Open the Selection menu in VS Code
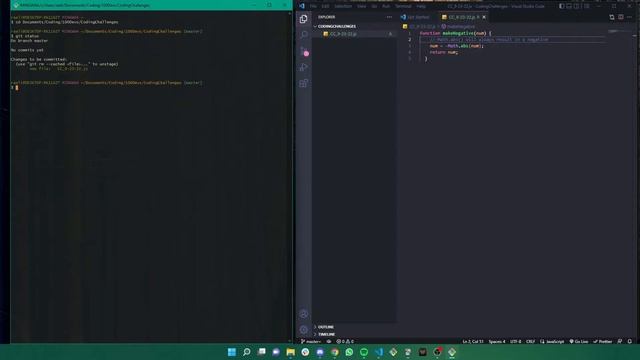The image size is (640, 360). tap(343, 6)
